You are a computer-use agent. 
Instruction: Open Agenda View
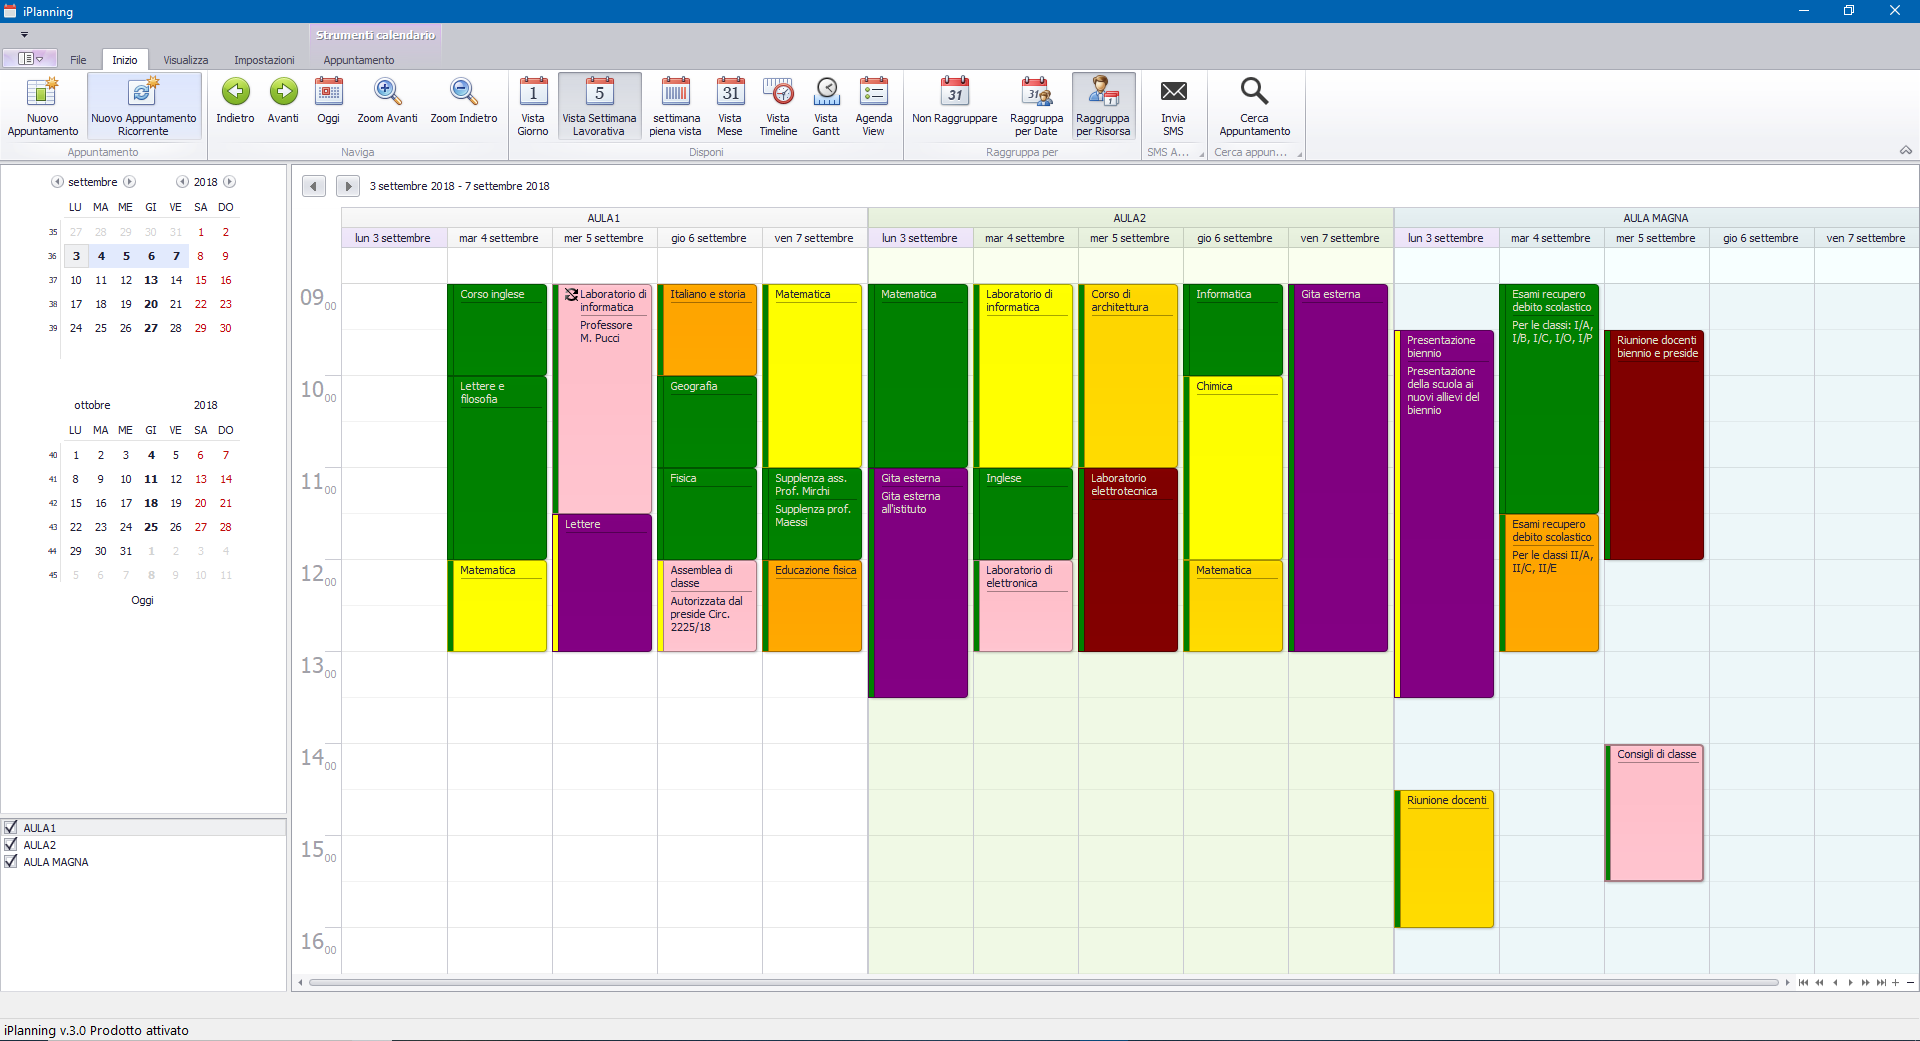874,106
